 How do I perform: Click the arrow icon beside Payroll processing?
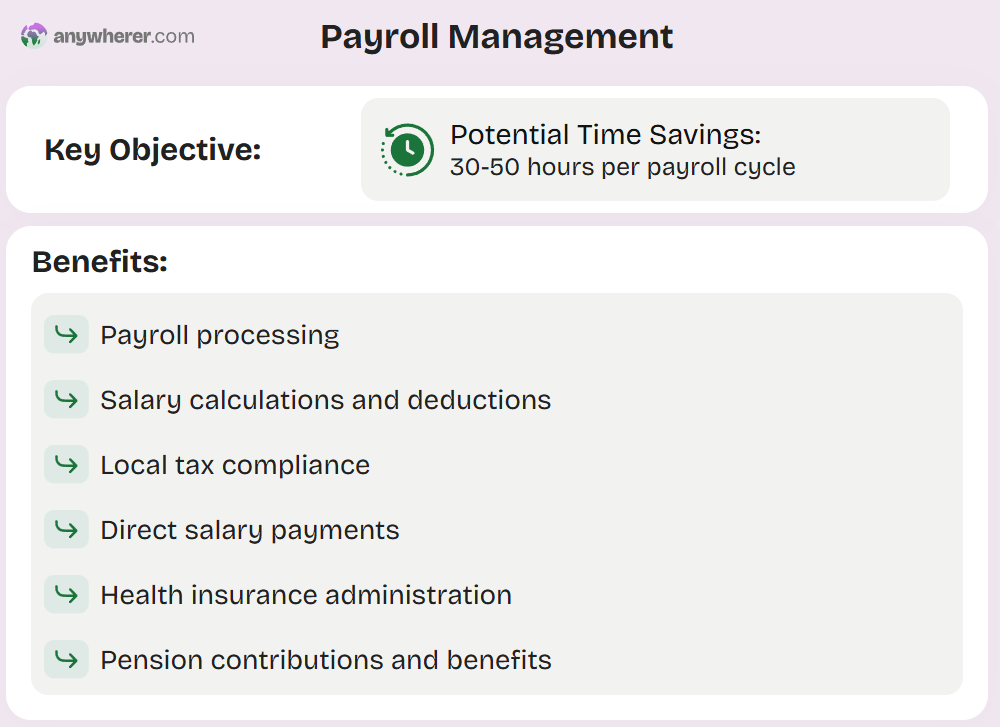click(x=66, y=334)
